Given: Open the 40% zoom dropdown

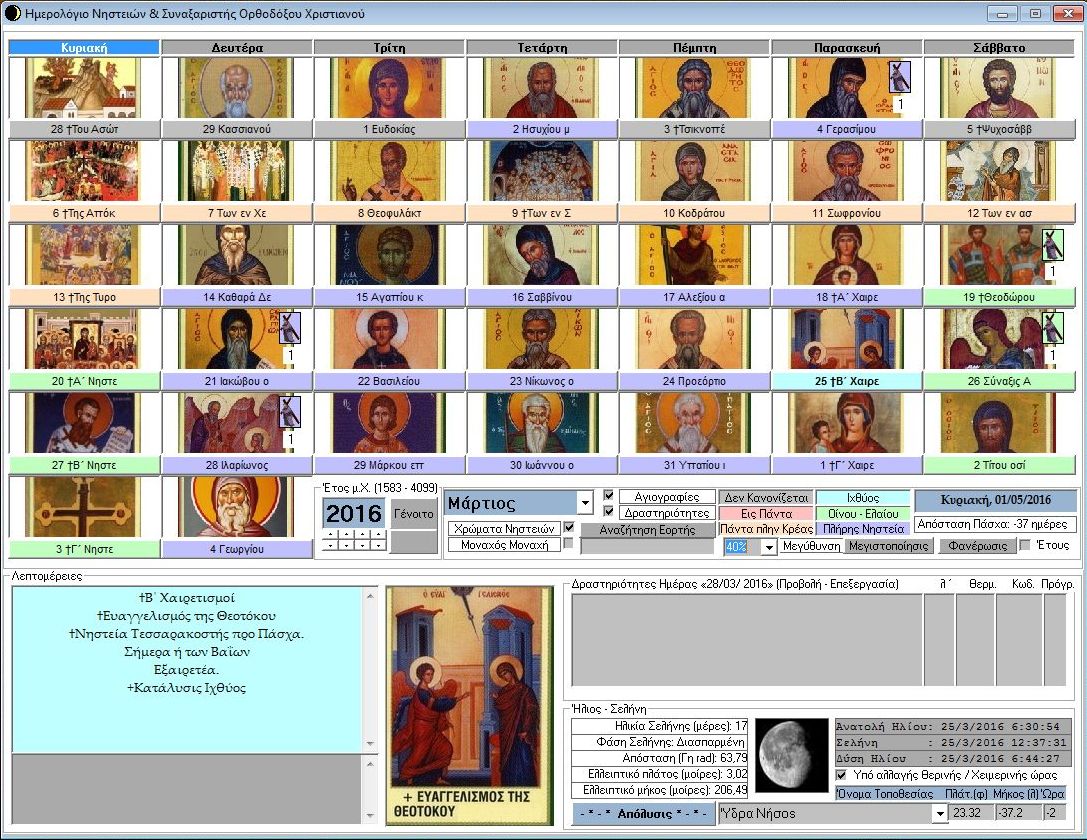Looking at the screenshot, I should click(769, 547).
